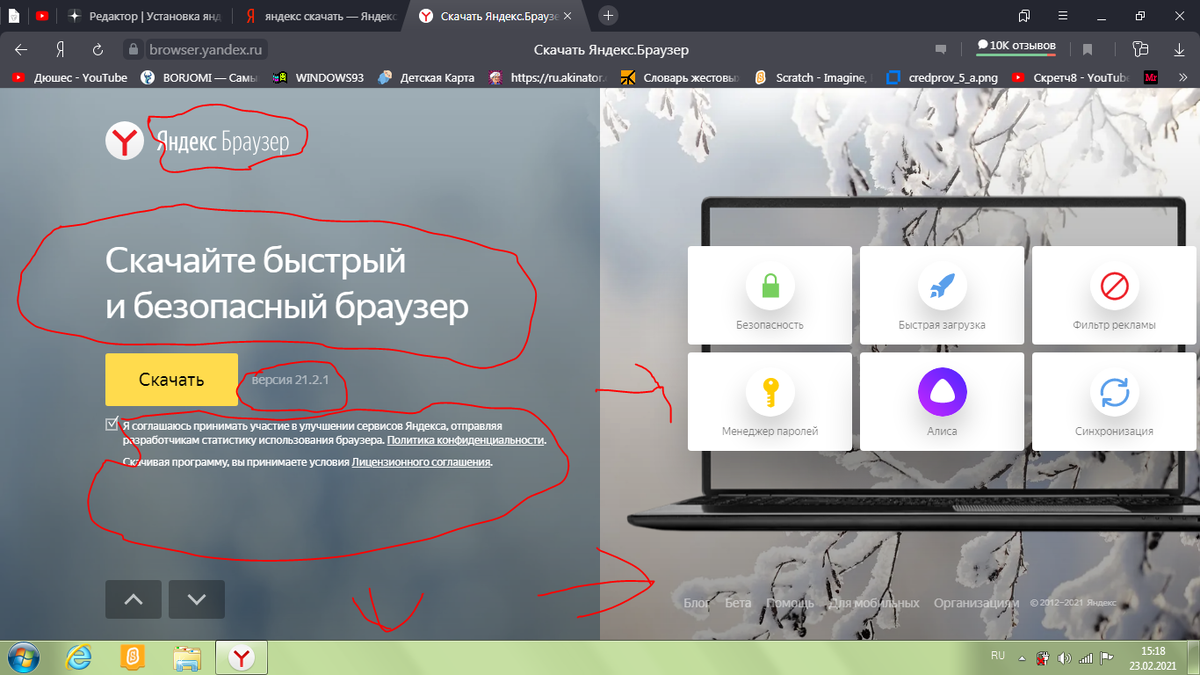Open the Скретч8 - YouTube bookmark
This screenshot has width=1200, height=675.
click(1069, 77)
